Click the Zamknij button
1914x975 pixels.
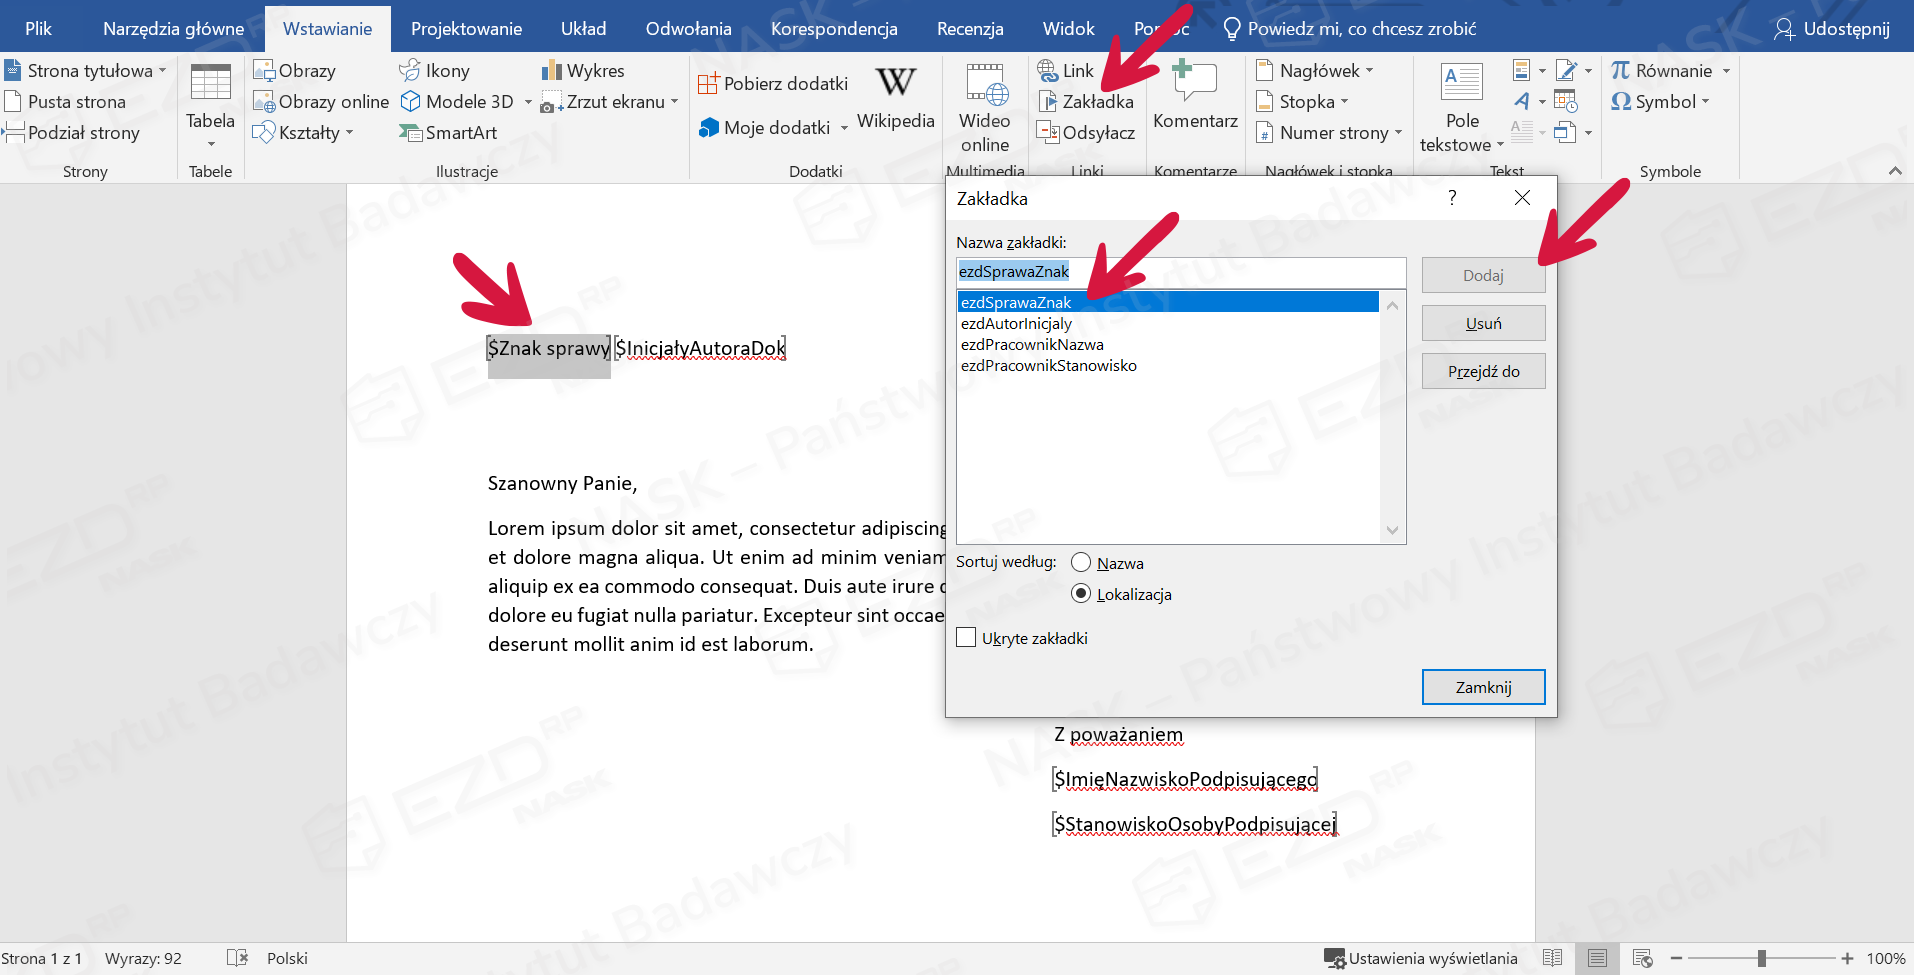(1483, 687)
